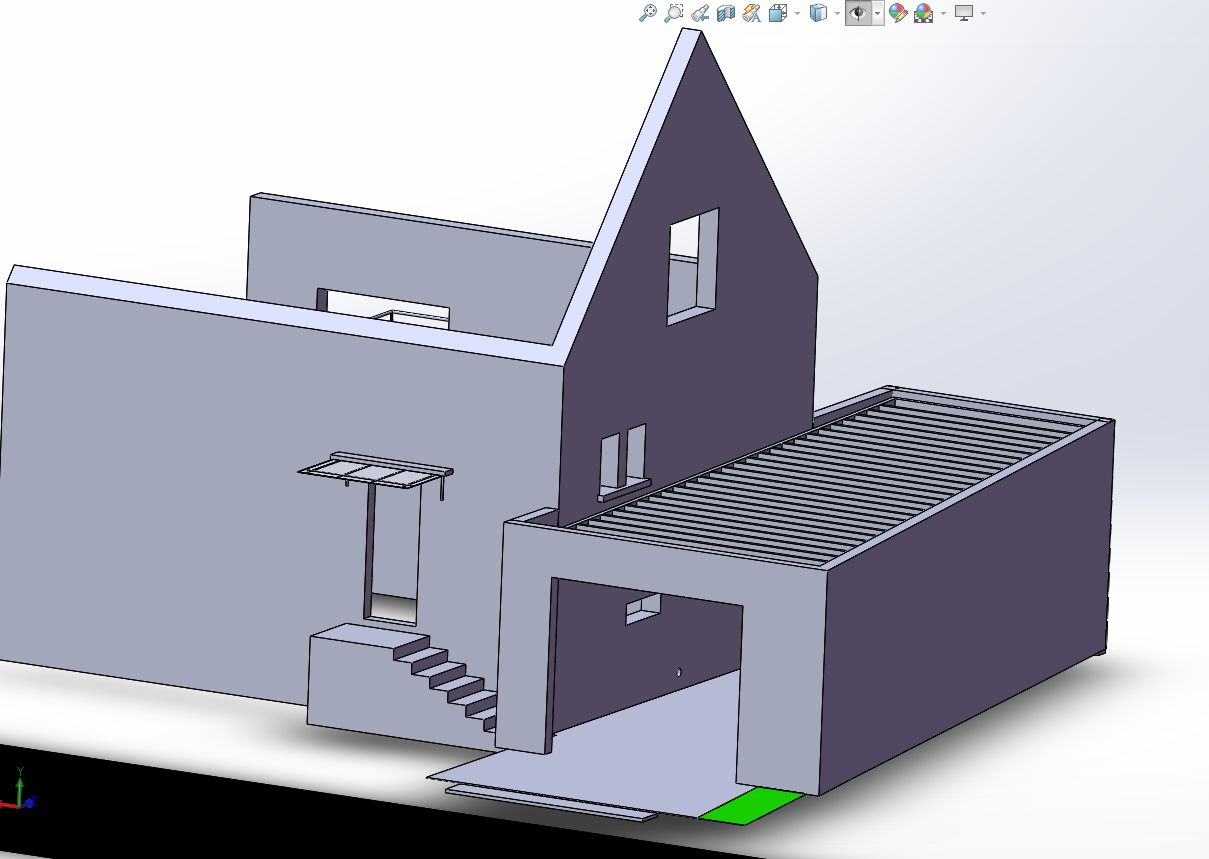Expand the View Settings dropdown arrow
The height and width of the screenshot is (859, 1209).
[983, 13]
